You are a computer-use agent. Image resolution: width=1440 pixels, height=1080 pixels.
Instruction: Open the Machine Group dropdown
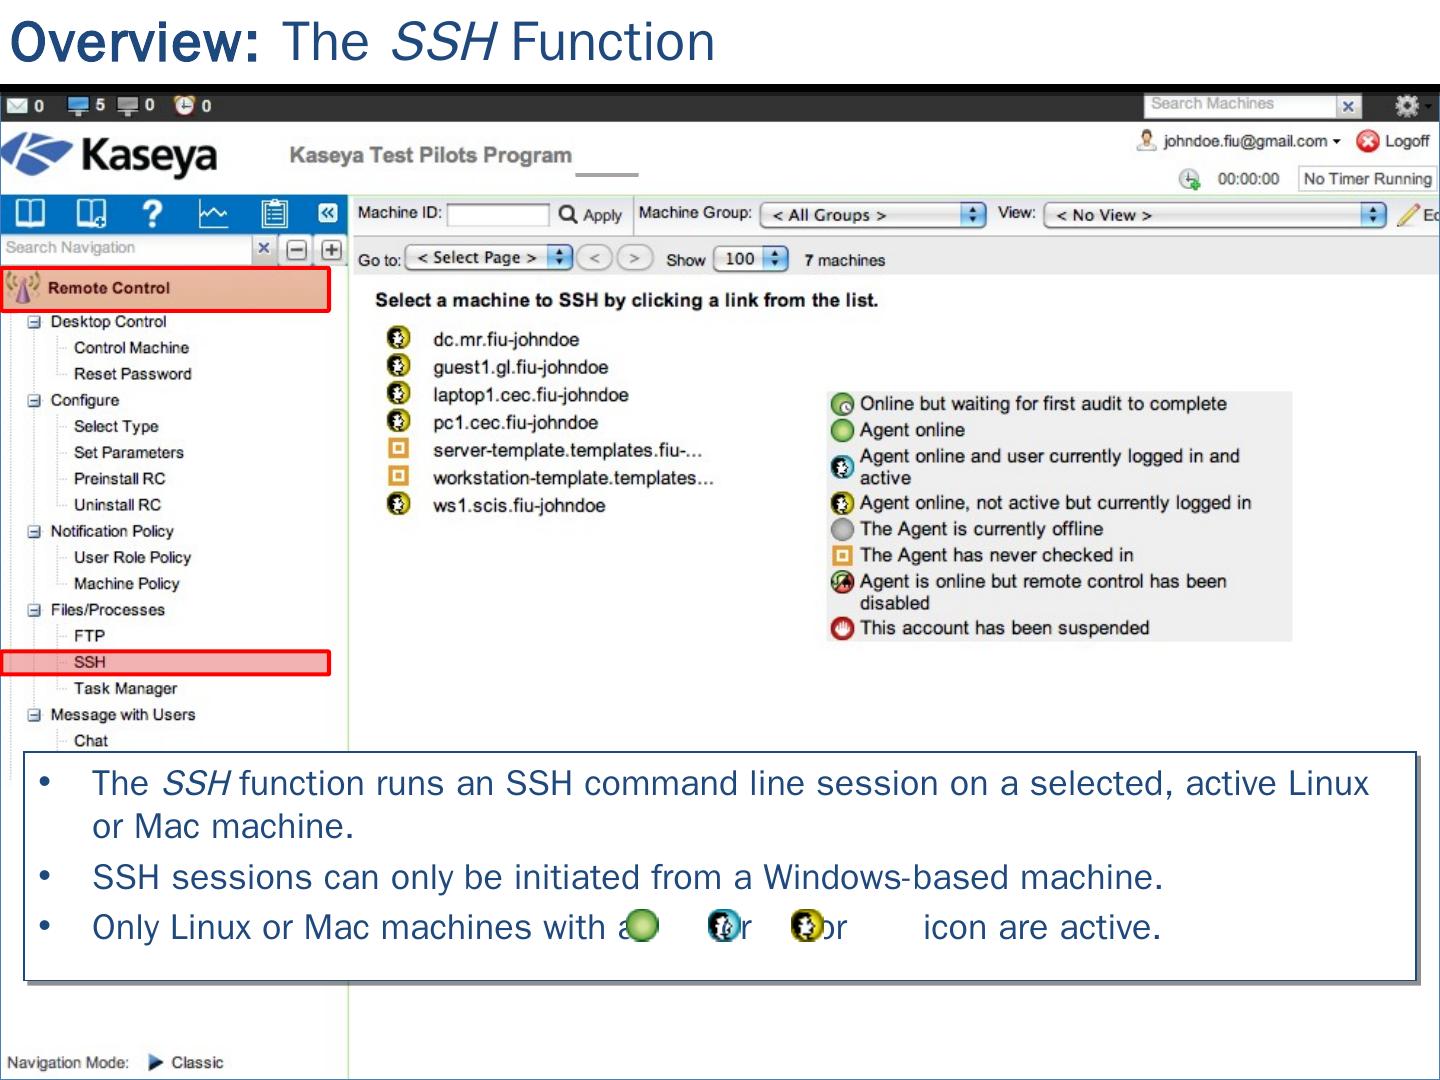(x=873, y=215)
